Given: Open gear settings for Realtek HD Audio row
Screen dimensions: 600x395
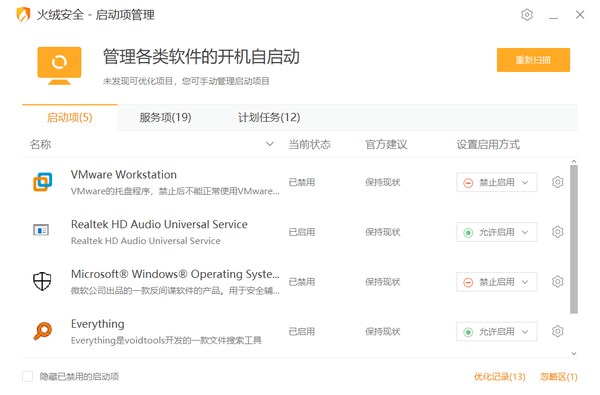Looking at the screenshot, I should tap(558, 232).
